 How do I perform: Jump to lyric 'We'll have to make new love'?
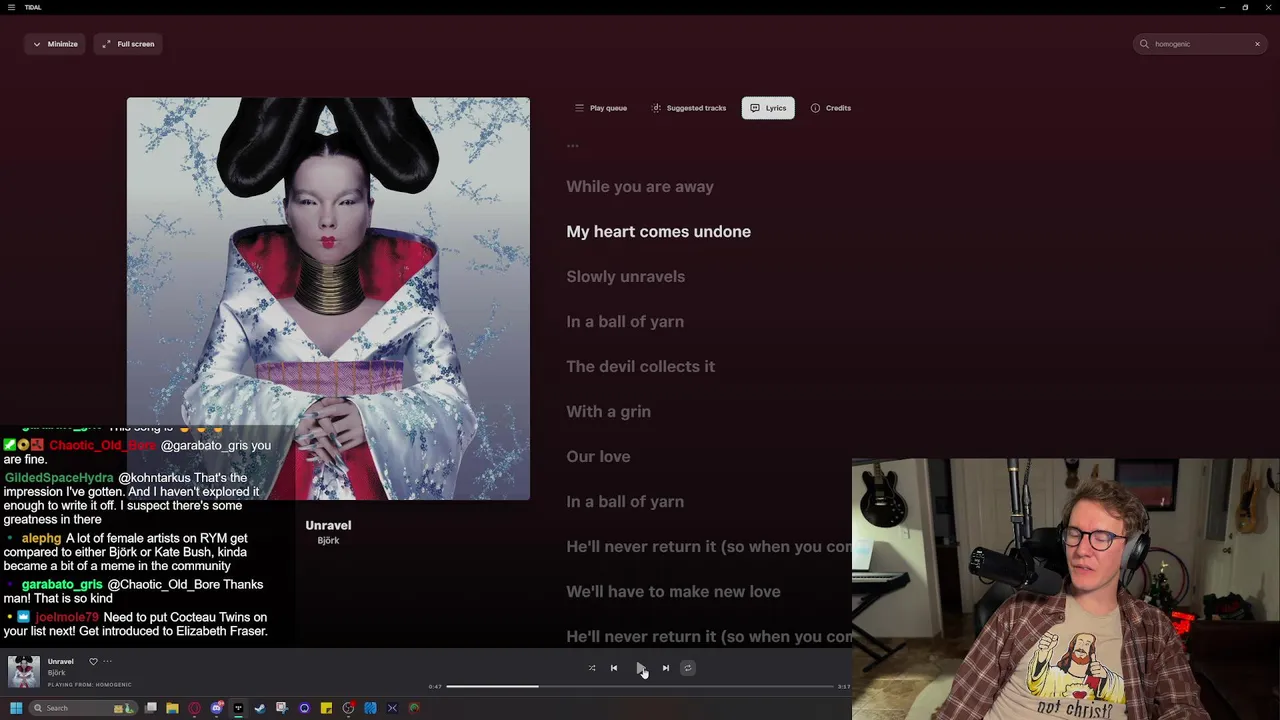(x=673, y=592)
